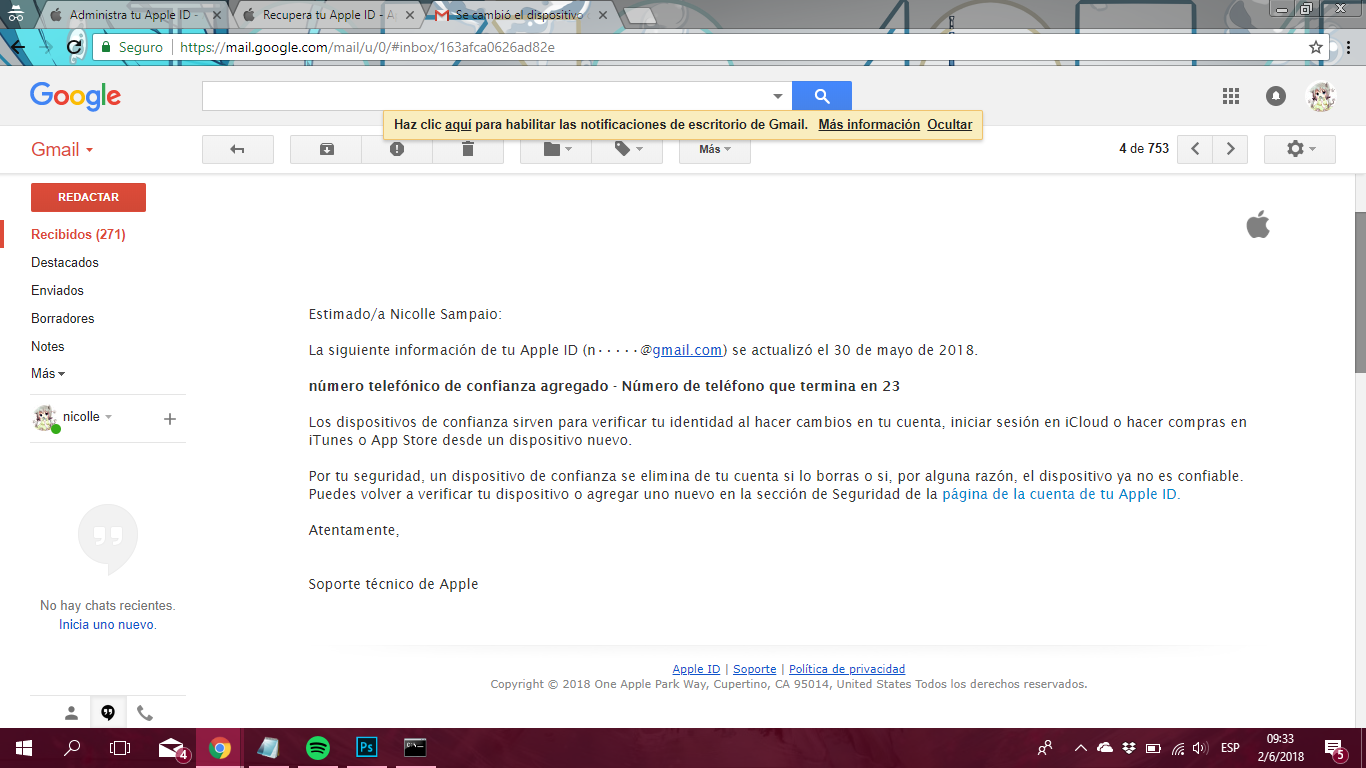Close the Recupera tu Apple ID tab

click(409, 16)
